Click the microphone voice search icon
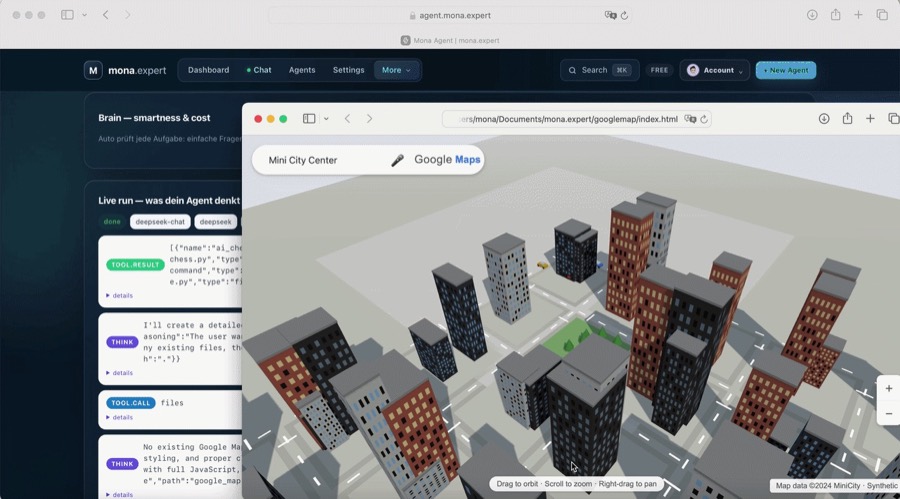900x499 pixels. (x=397, y=160)
